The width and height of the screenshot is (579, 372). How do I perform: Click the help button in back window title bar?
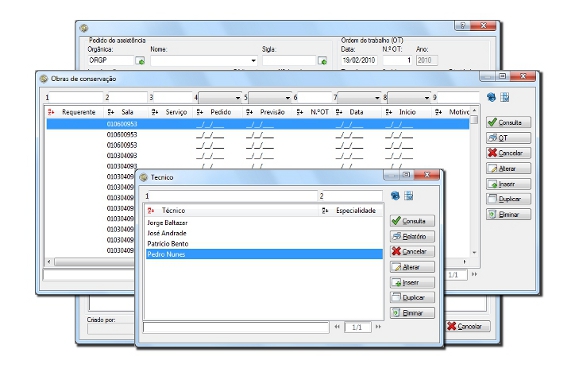click(x=462, y=25)
